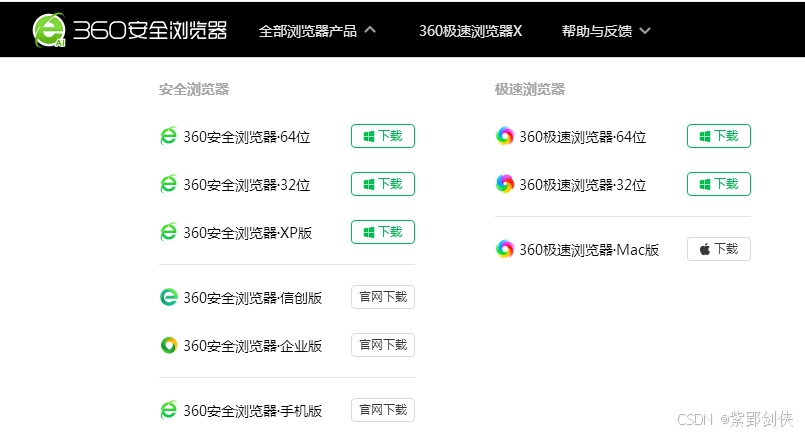Click the icon for 360安全浏览器·企业版
Image resolution: width=805 pixels, height=435 pixels.
click(168, 345)
